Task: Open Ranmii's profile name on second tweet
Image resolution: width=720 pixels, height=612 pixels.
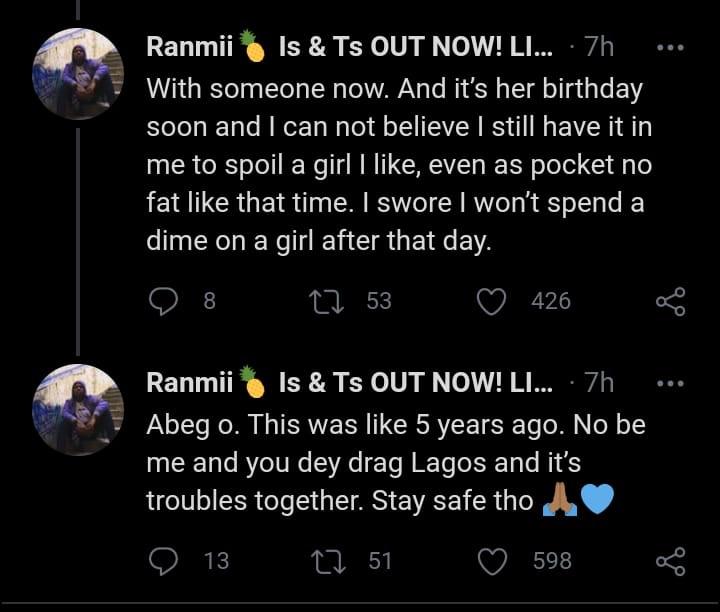Action: point(190,383)
